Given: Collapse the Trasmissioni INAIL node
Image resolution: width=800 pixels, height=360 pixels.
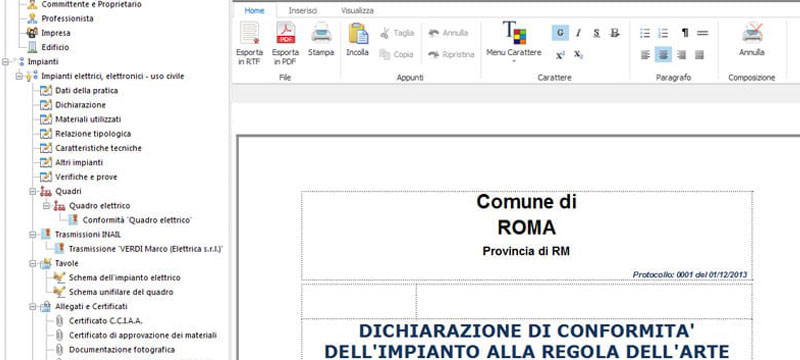Looking at the screenshot, I should click(x=33, y=235).
